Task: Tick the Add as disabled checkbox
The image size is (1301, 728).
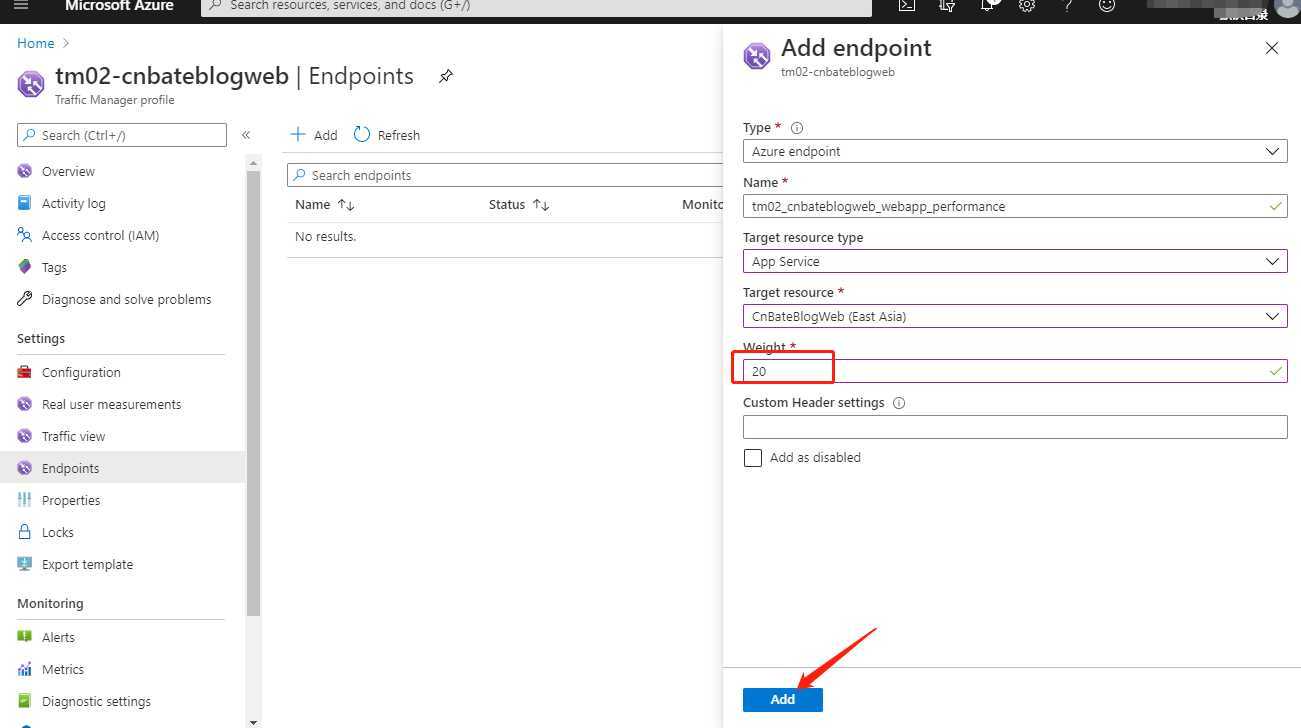Action: click(753, 458)
